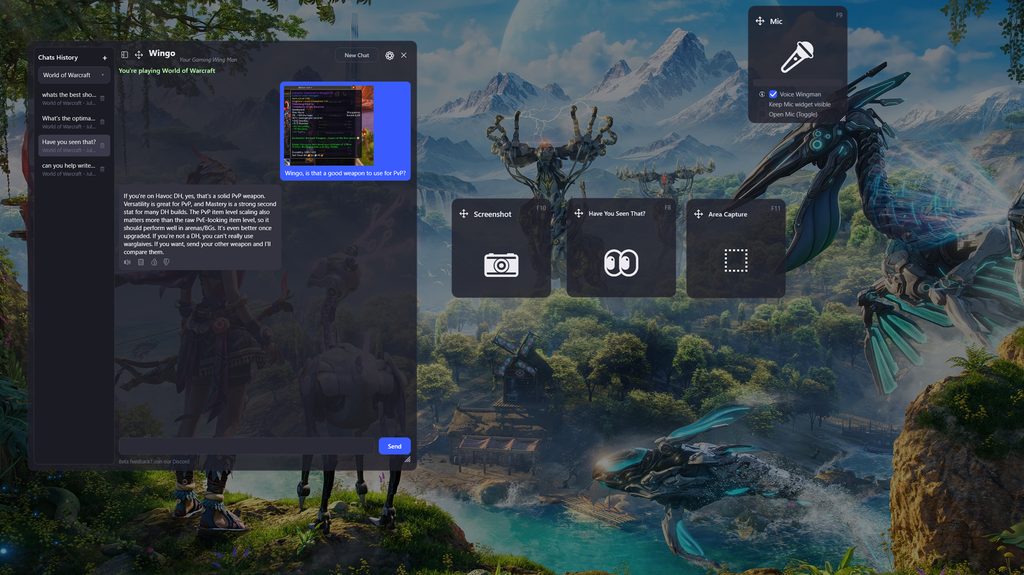Click the Area Capture widget title
This screenshot has width=1024, height=575.
[x=728, y=214]
